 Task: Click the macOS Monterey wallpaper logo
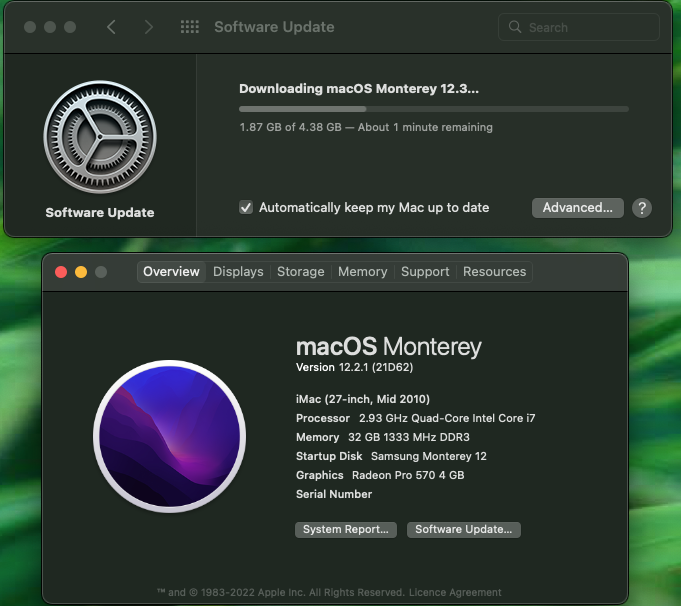(169, 436)
